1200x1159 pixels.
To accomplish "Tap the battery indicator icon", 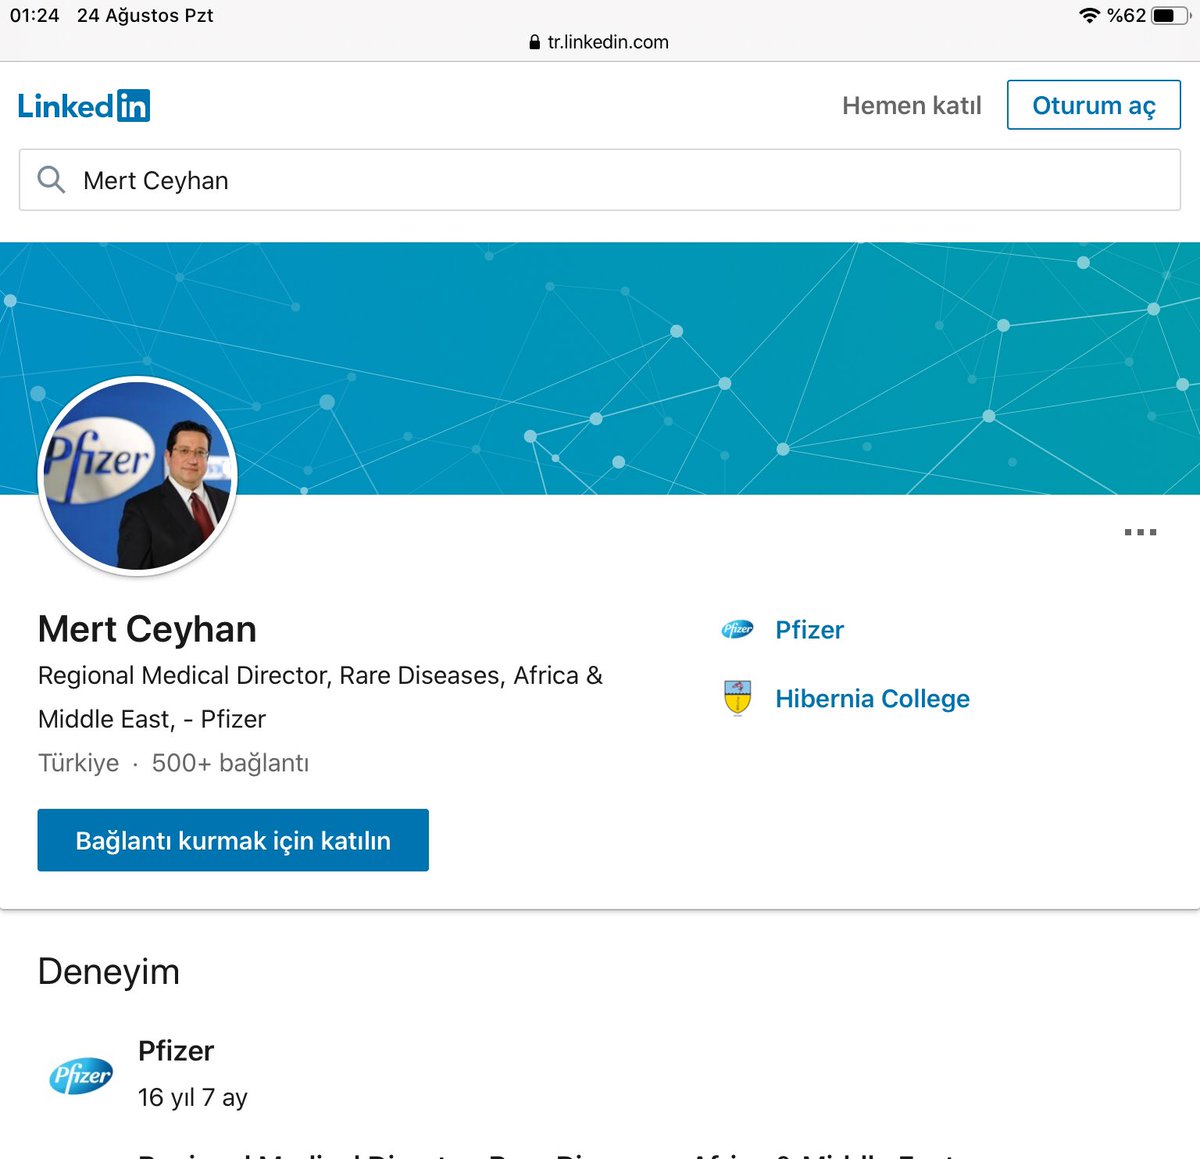I will 1170,15.
